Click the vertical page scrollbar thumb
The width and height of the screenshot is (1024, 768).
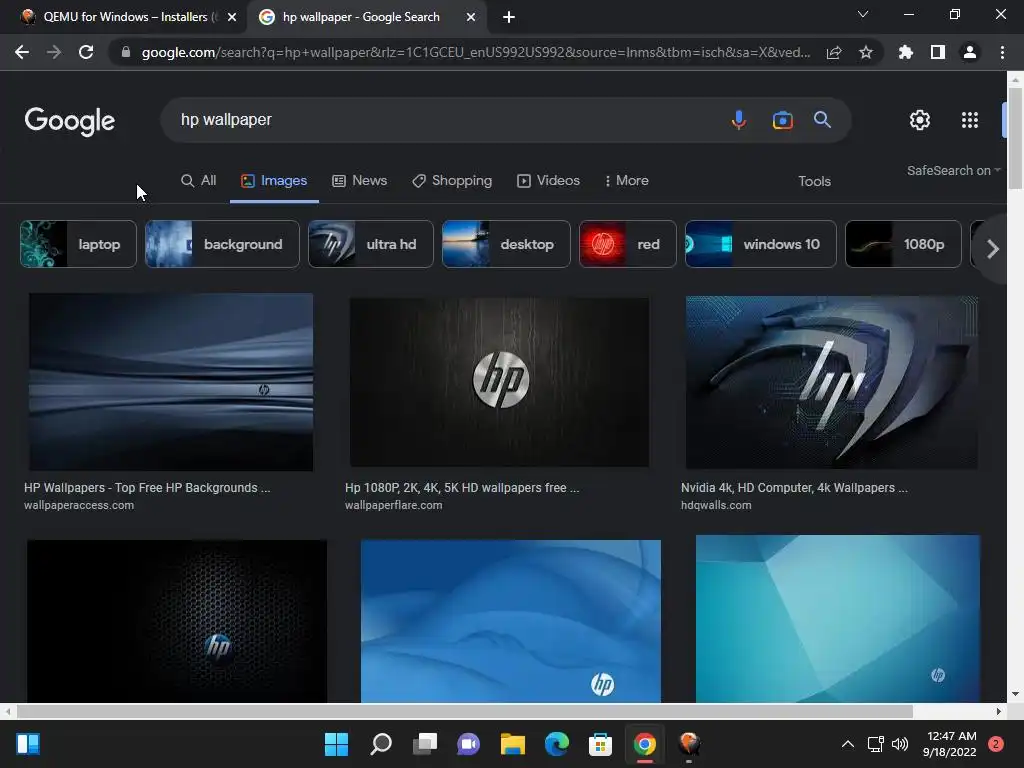click(1015, 137)
